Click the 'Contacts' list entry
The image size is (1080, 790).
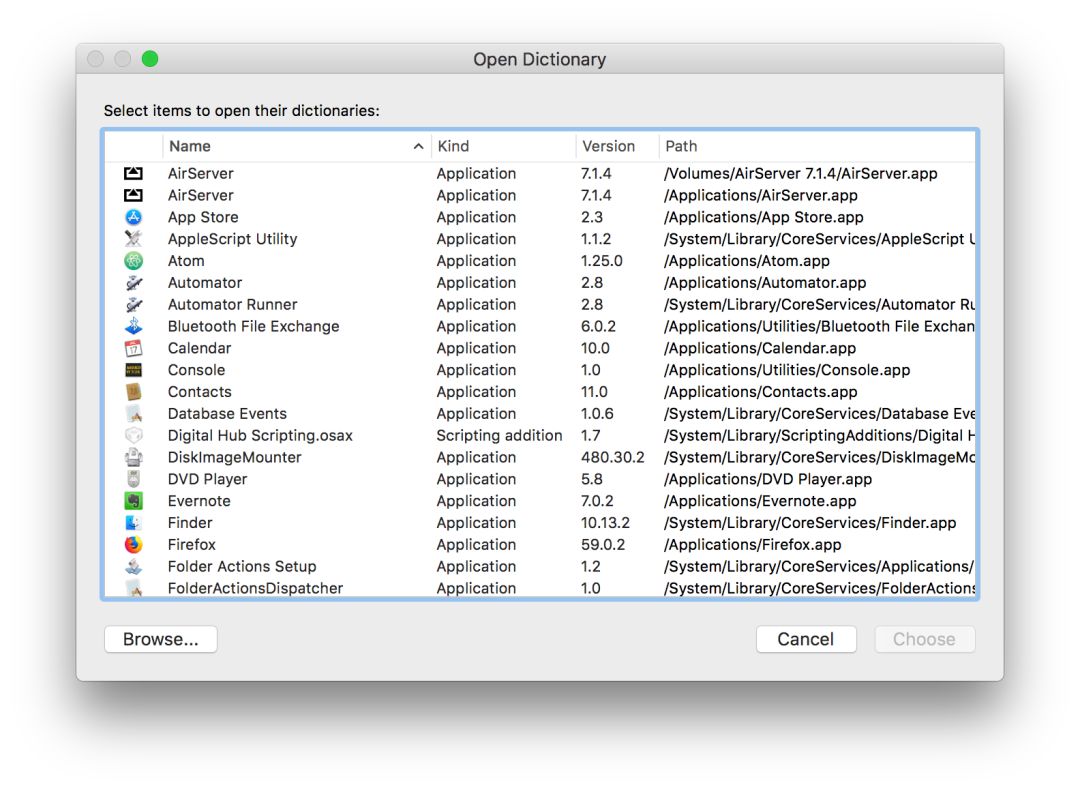pos(200,392)
